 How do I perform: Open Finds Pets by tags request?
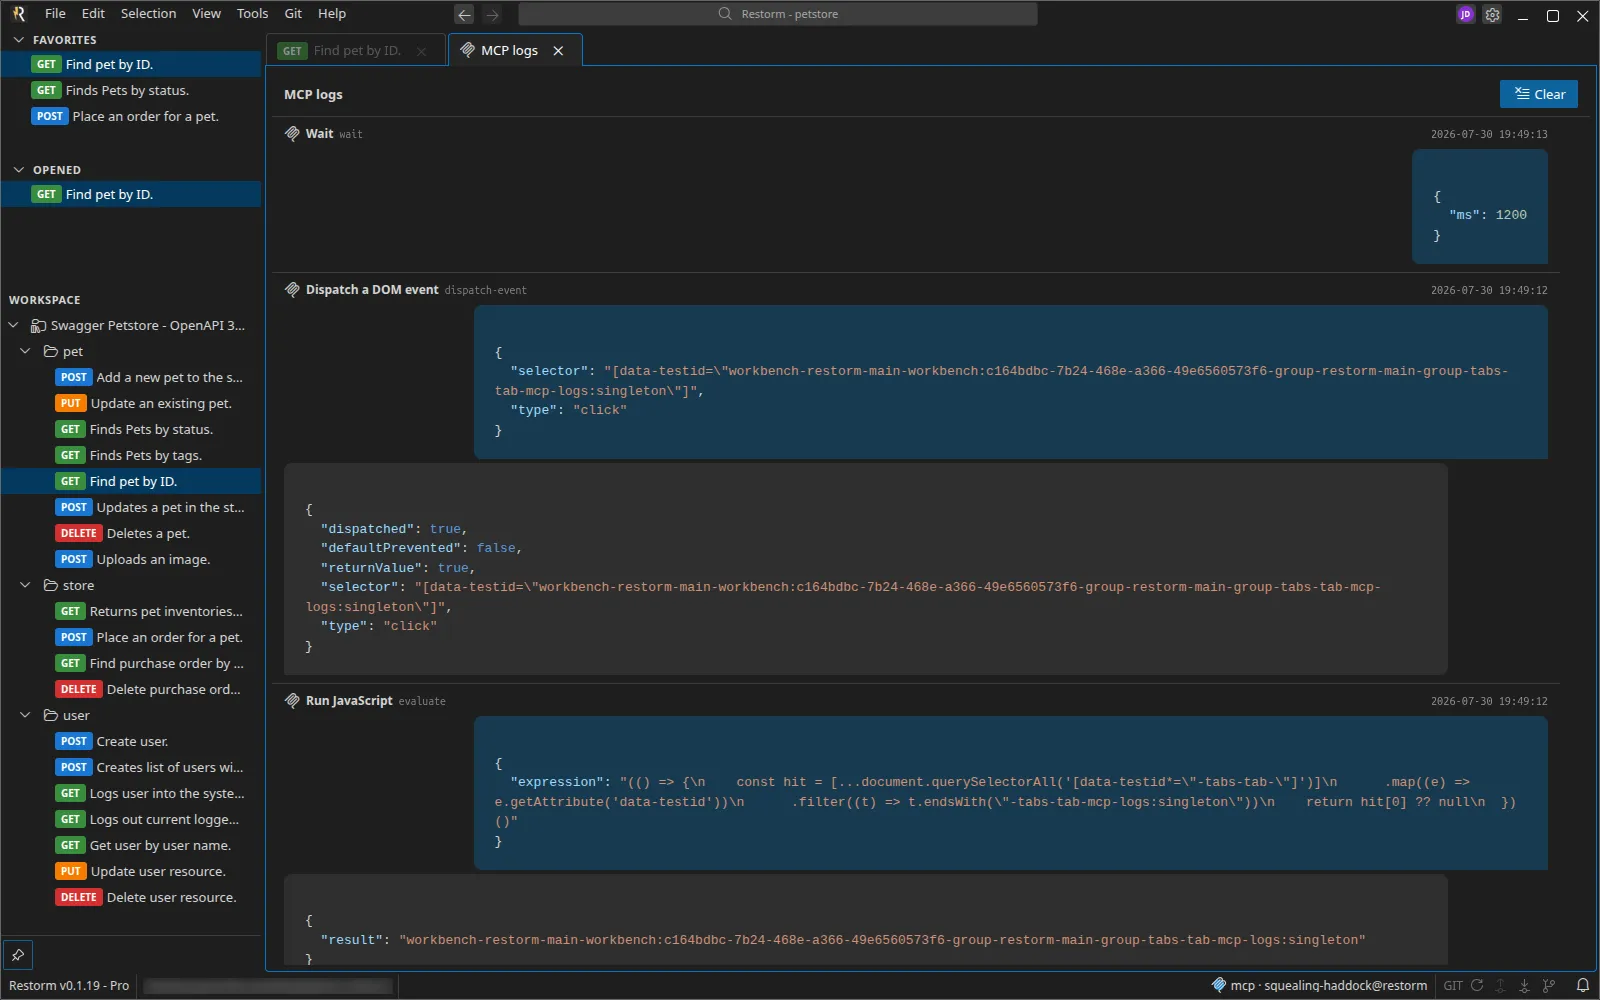point(131,455)
